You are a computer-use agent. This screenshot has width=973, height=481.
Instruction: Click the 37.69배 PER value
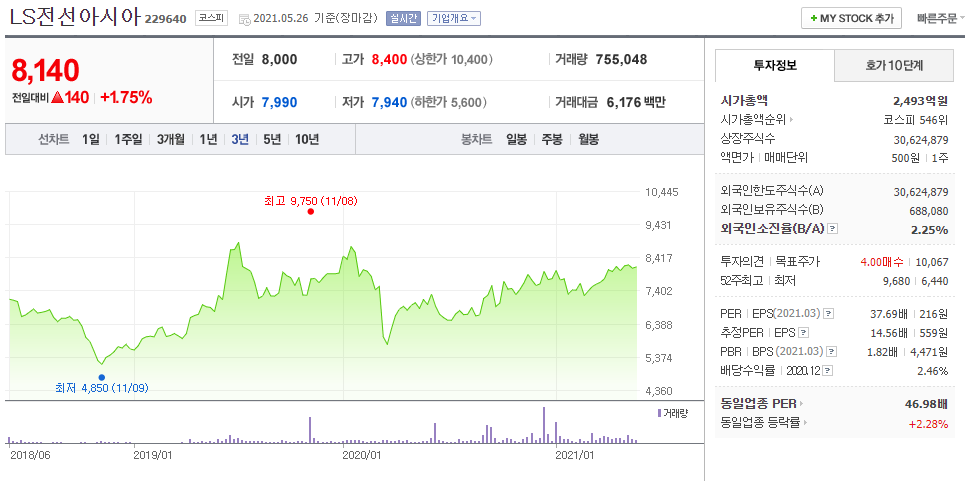tap(889, 313)
